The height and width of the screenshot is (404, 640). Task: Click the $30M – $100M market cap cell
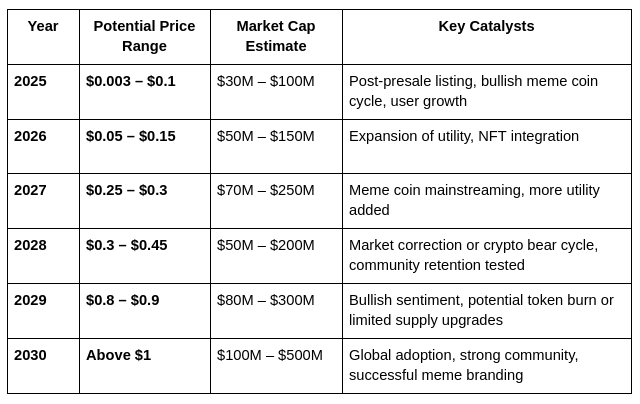coord(265,81)
